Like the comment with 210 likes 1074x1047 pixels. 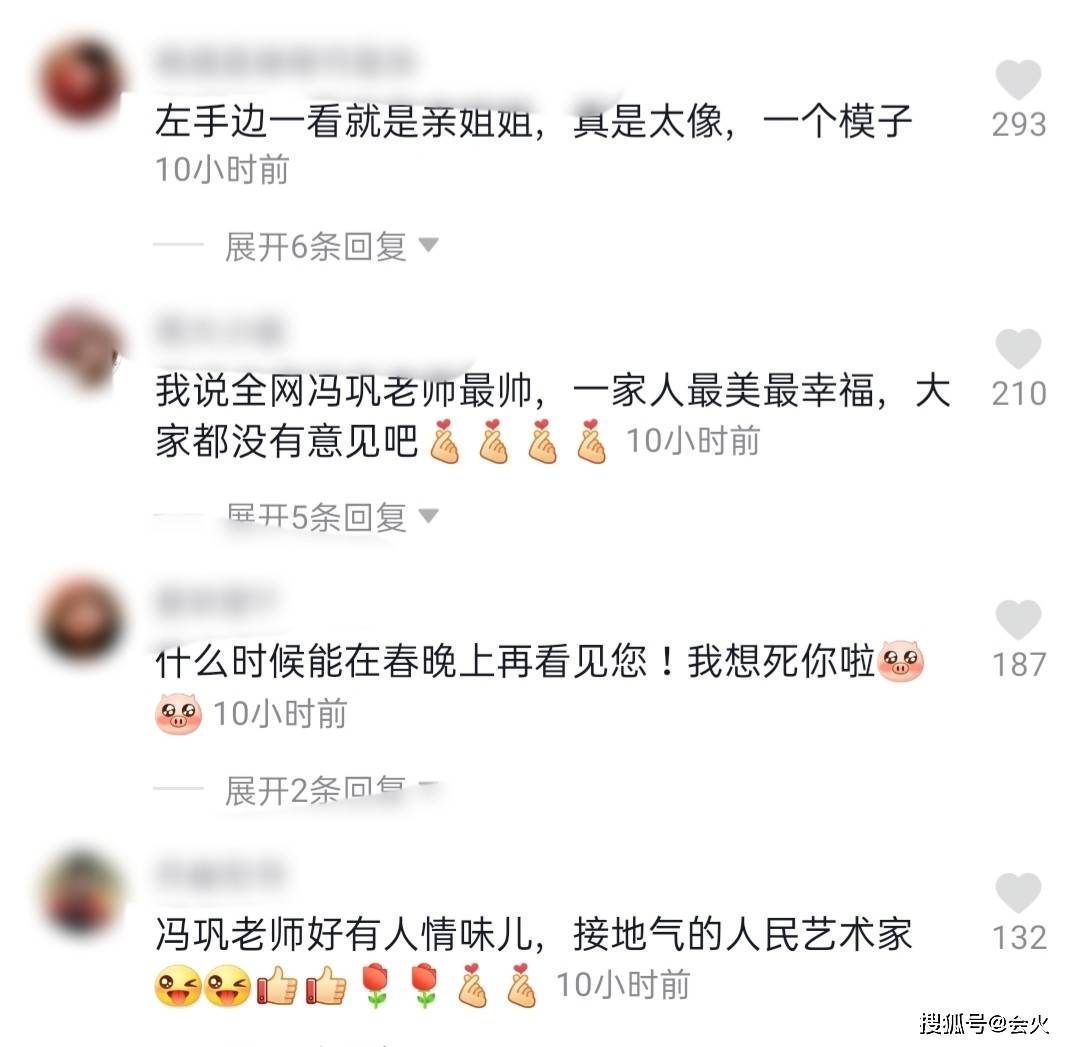click(x=1018, y=349)
